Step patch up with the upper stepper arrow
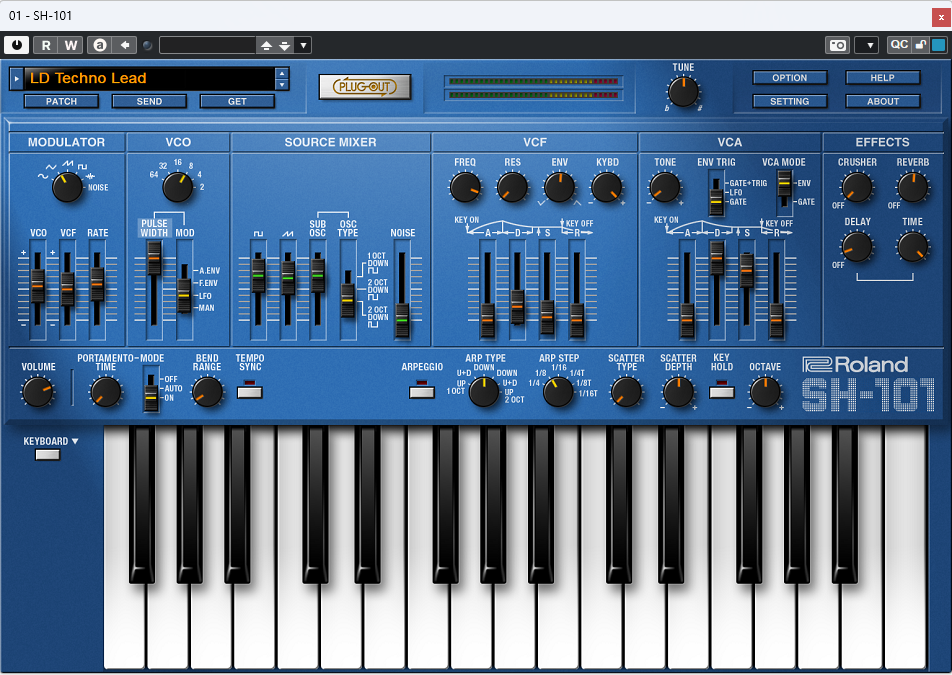The image size is (952, 675). click(282, 73)
